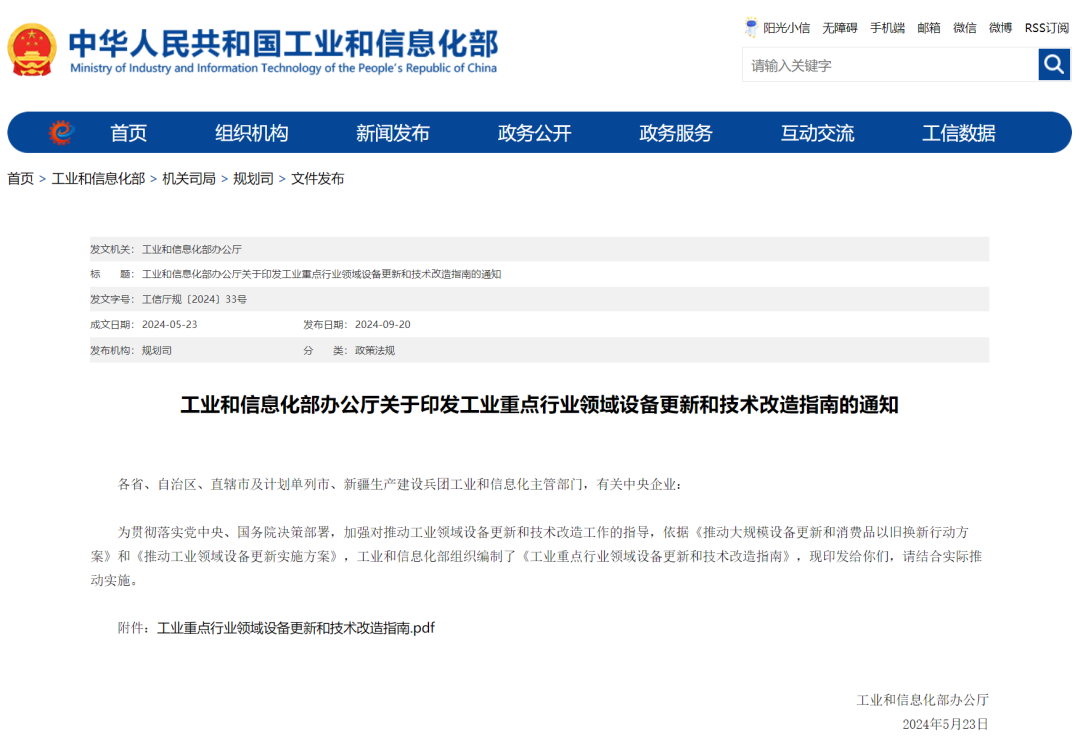Select the mailbox (邮箱) icon

point(927,27)
